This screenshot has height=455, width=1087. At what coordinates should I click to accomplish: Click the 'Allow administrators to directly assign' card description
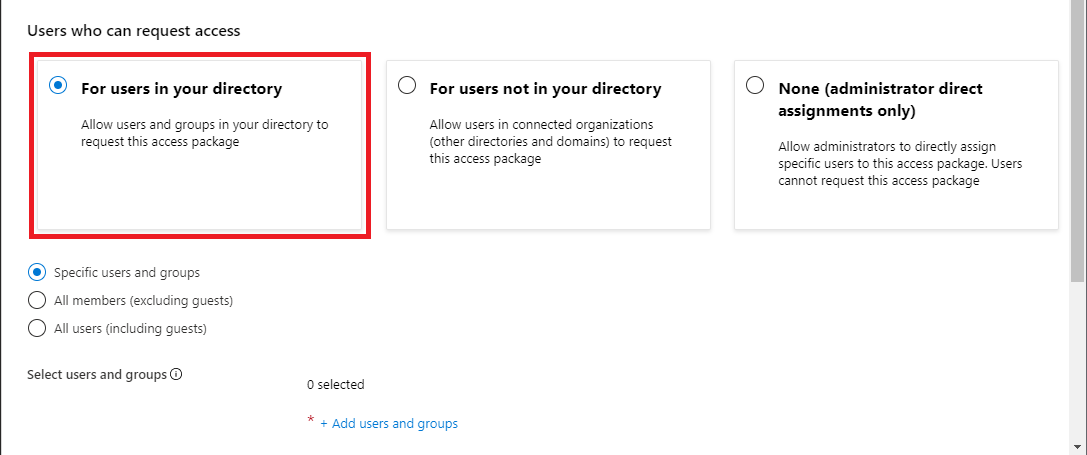900,164
